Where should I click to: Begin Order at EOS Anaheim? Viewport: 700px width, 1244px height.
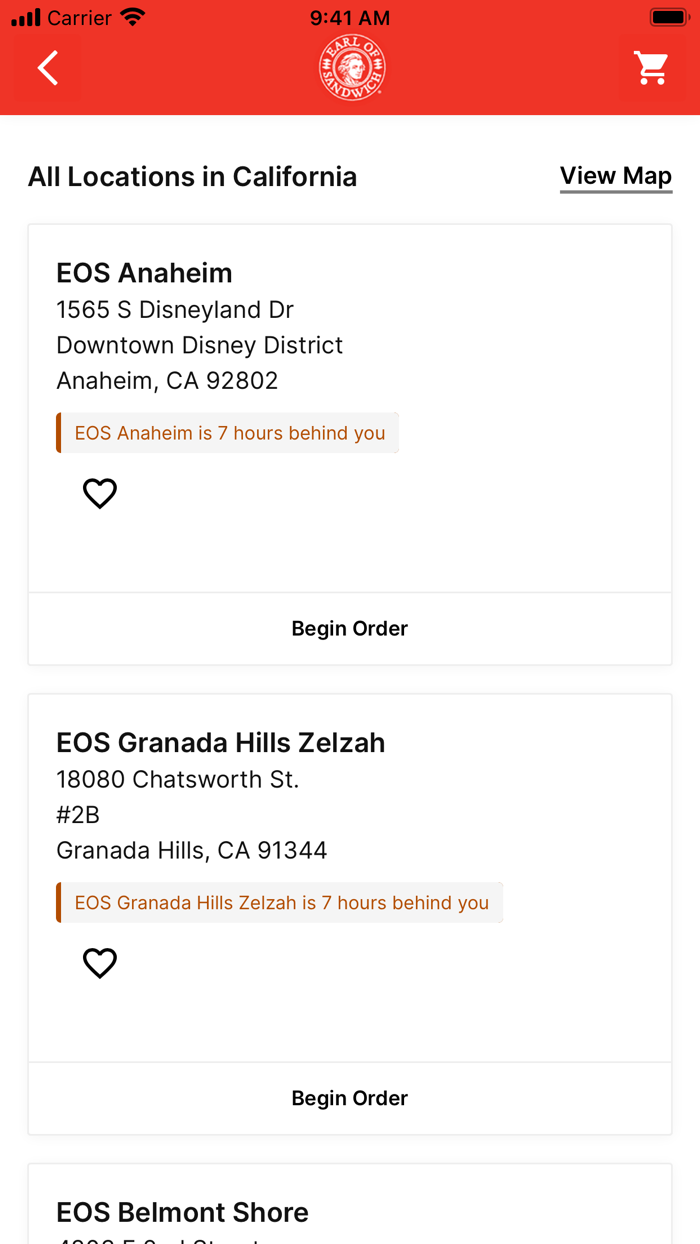pyautogui.click(x=349, y=628)
